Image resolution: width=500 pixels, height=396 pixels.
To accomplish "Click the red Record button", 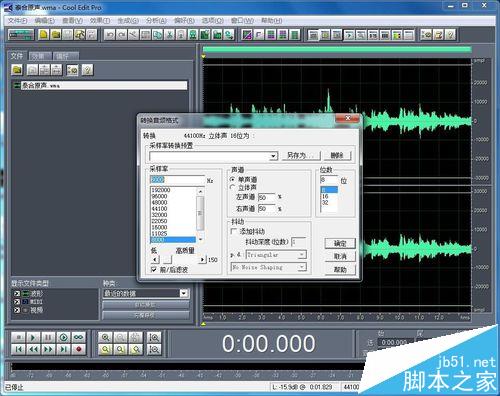I will tap(79, 349).
